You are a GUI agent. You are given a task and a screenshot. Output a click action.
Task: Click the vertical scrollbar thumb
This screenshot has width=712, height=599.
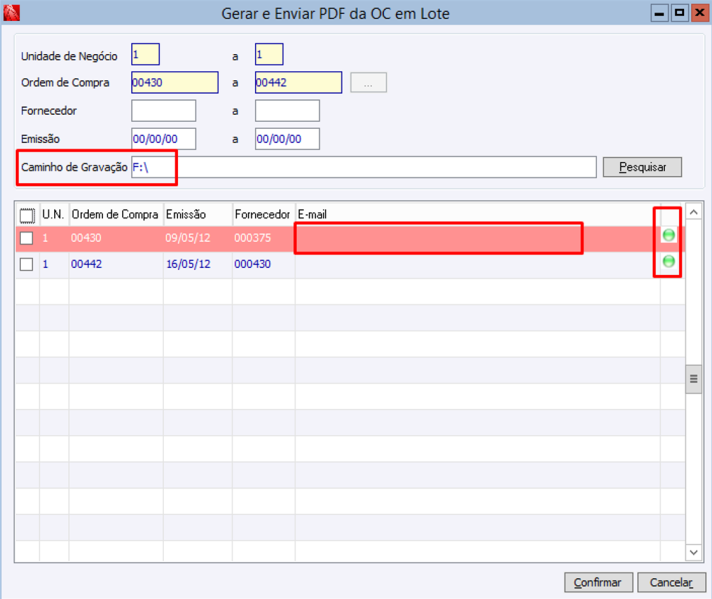click(x=693, y=379)
